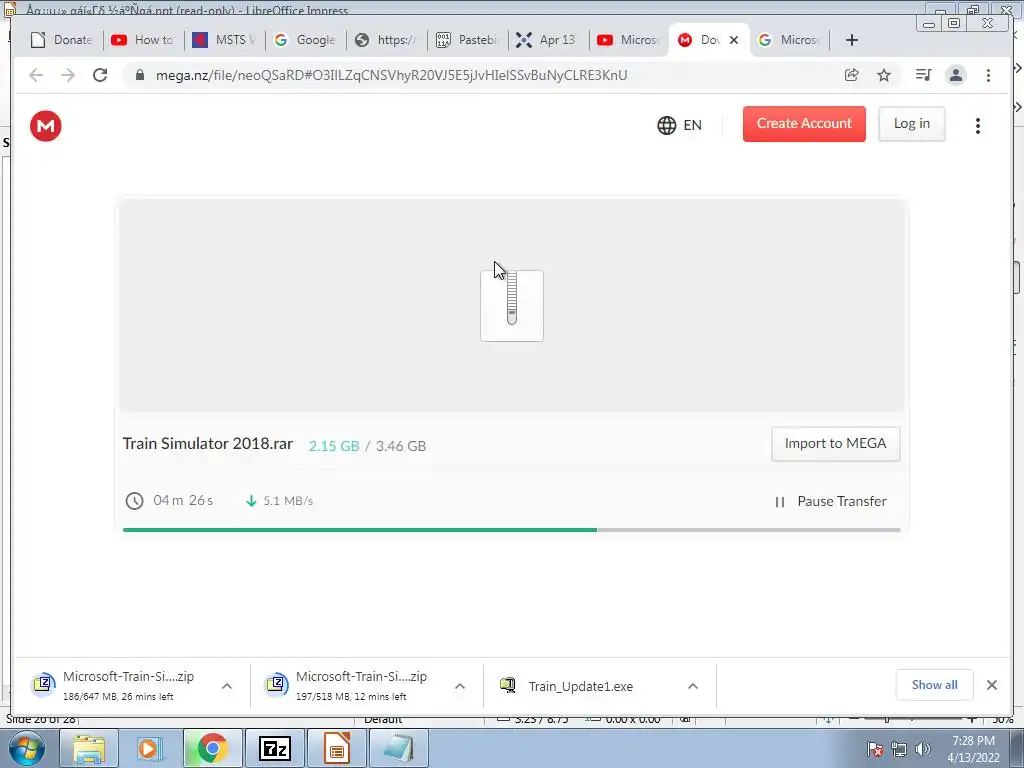Open the Windows Start button
Image resolution: width=1024 pixels, height=768 pixels.
27,748
